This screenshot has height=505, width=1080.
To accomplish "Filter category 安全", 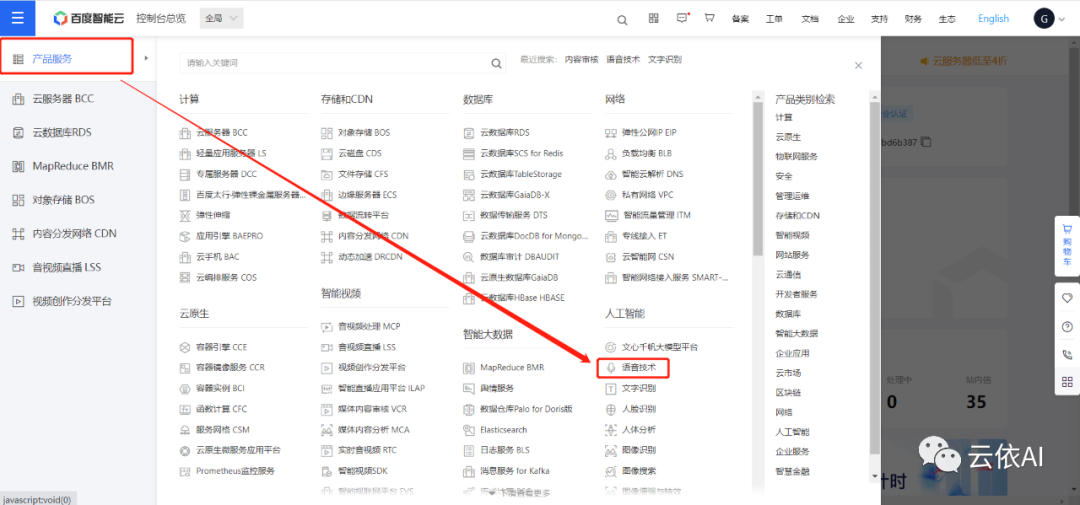I will coord(784,176).
